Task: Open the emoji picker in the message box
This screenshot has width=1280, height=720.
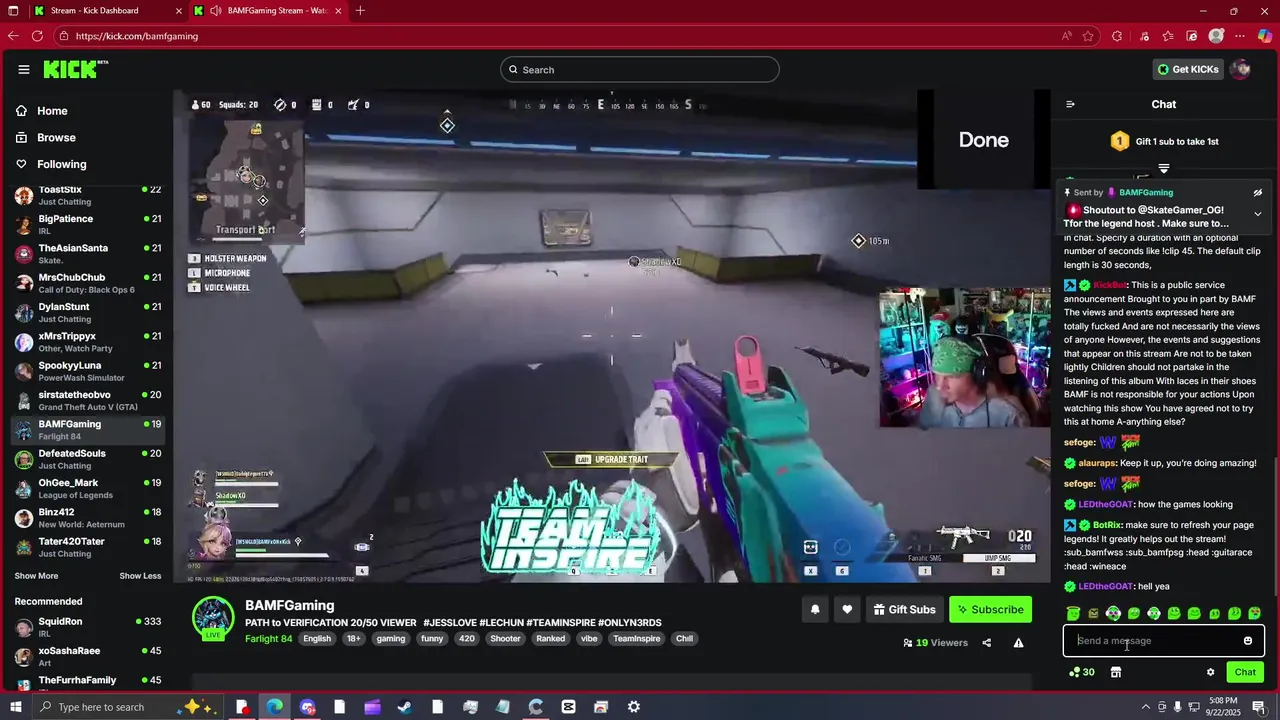Action: pos(1247,641)
